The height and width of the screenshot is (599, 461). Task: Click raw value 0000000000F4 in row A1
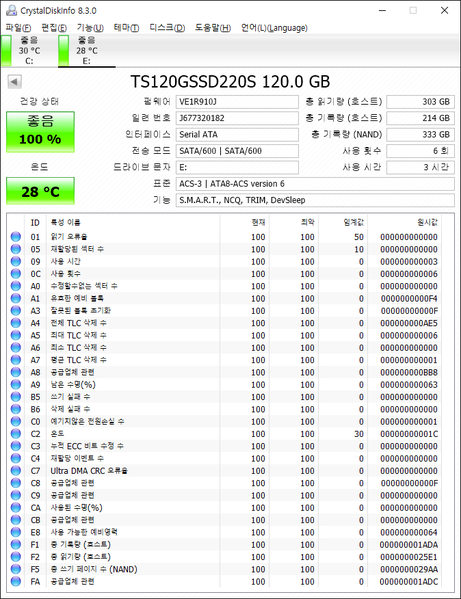pos(409,298)
